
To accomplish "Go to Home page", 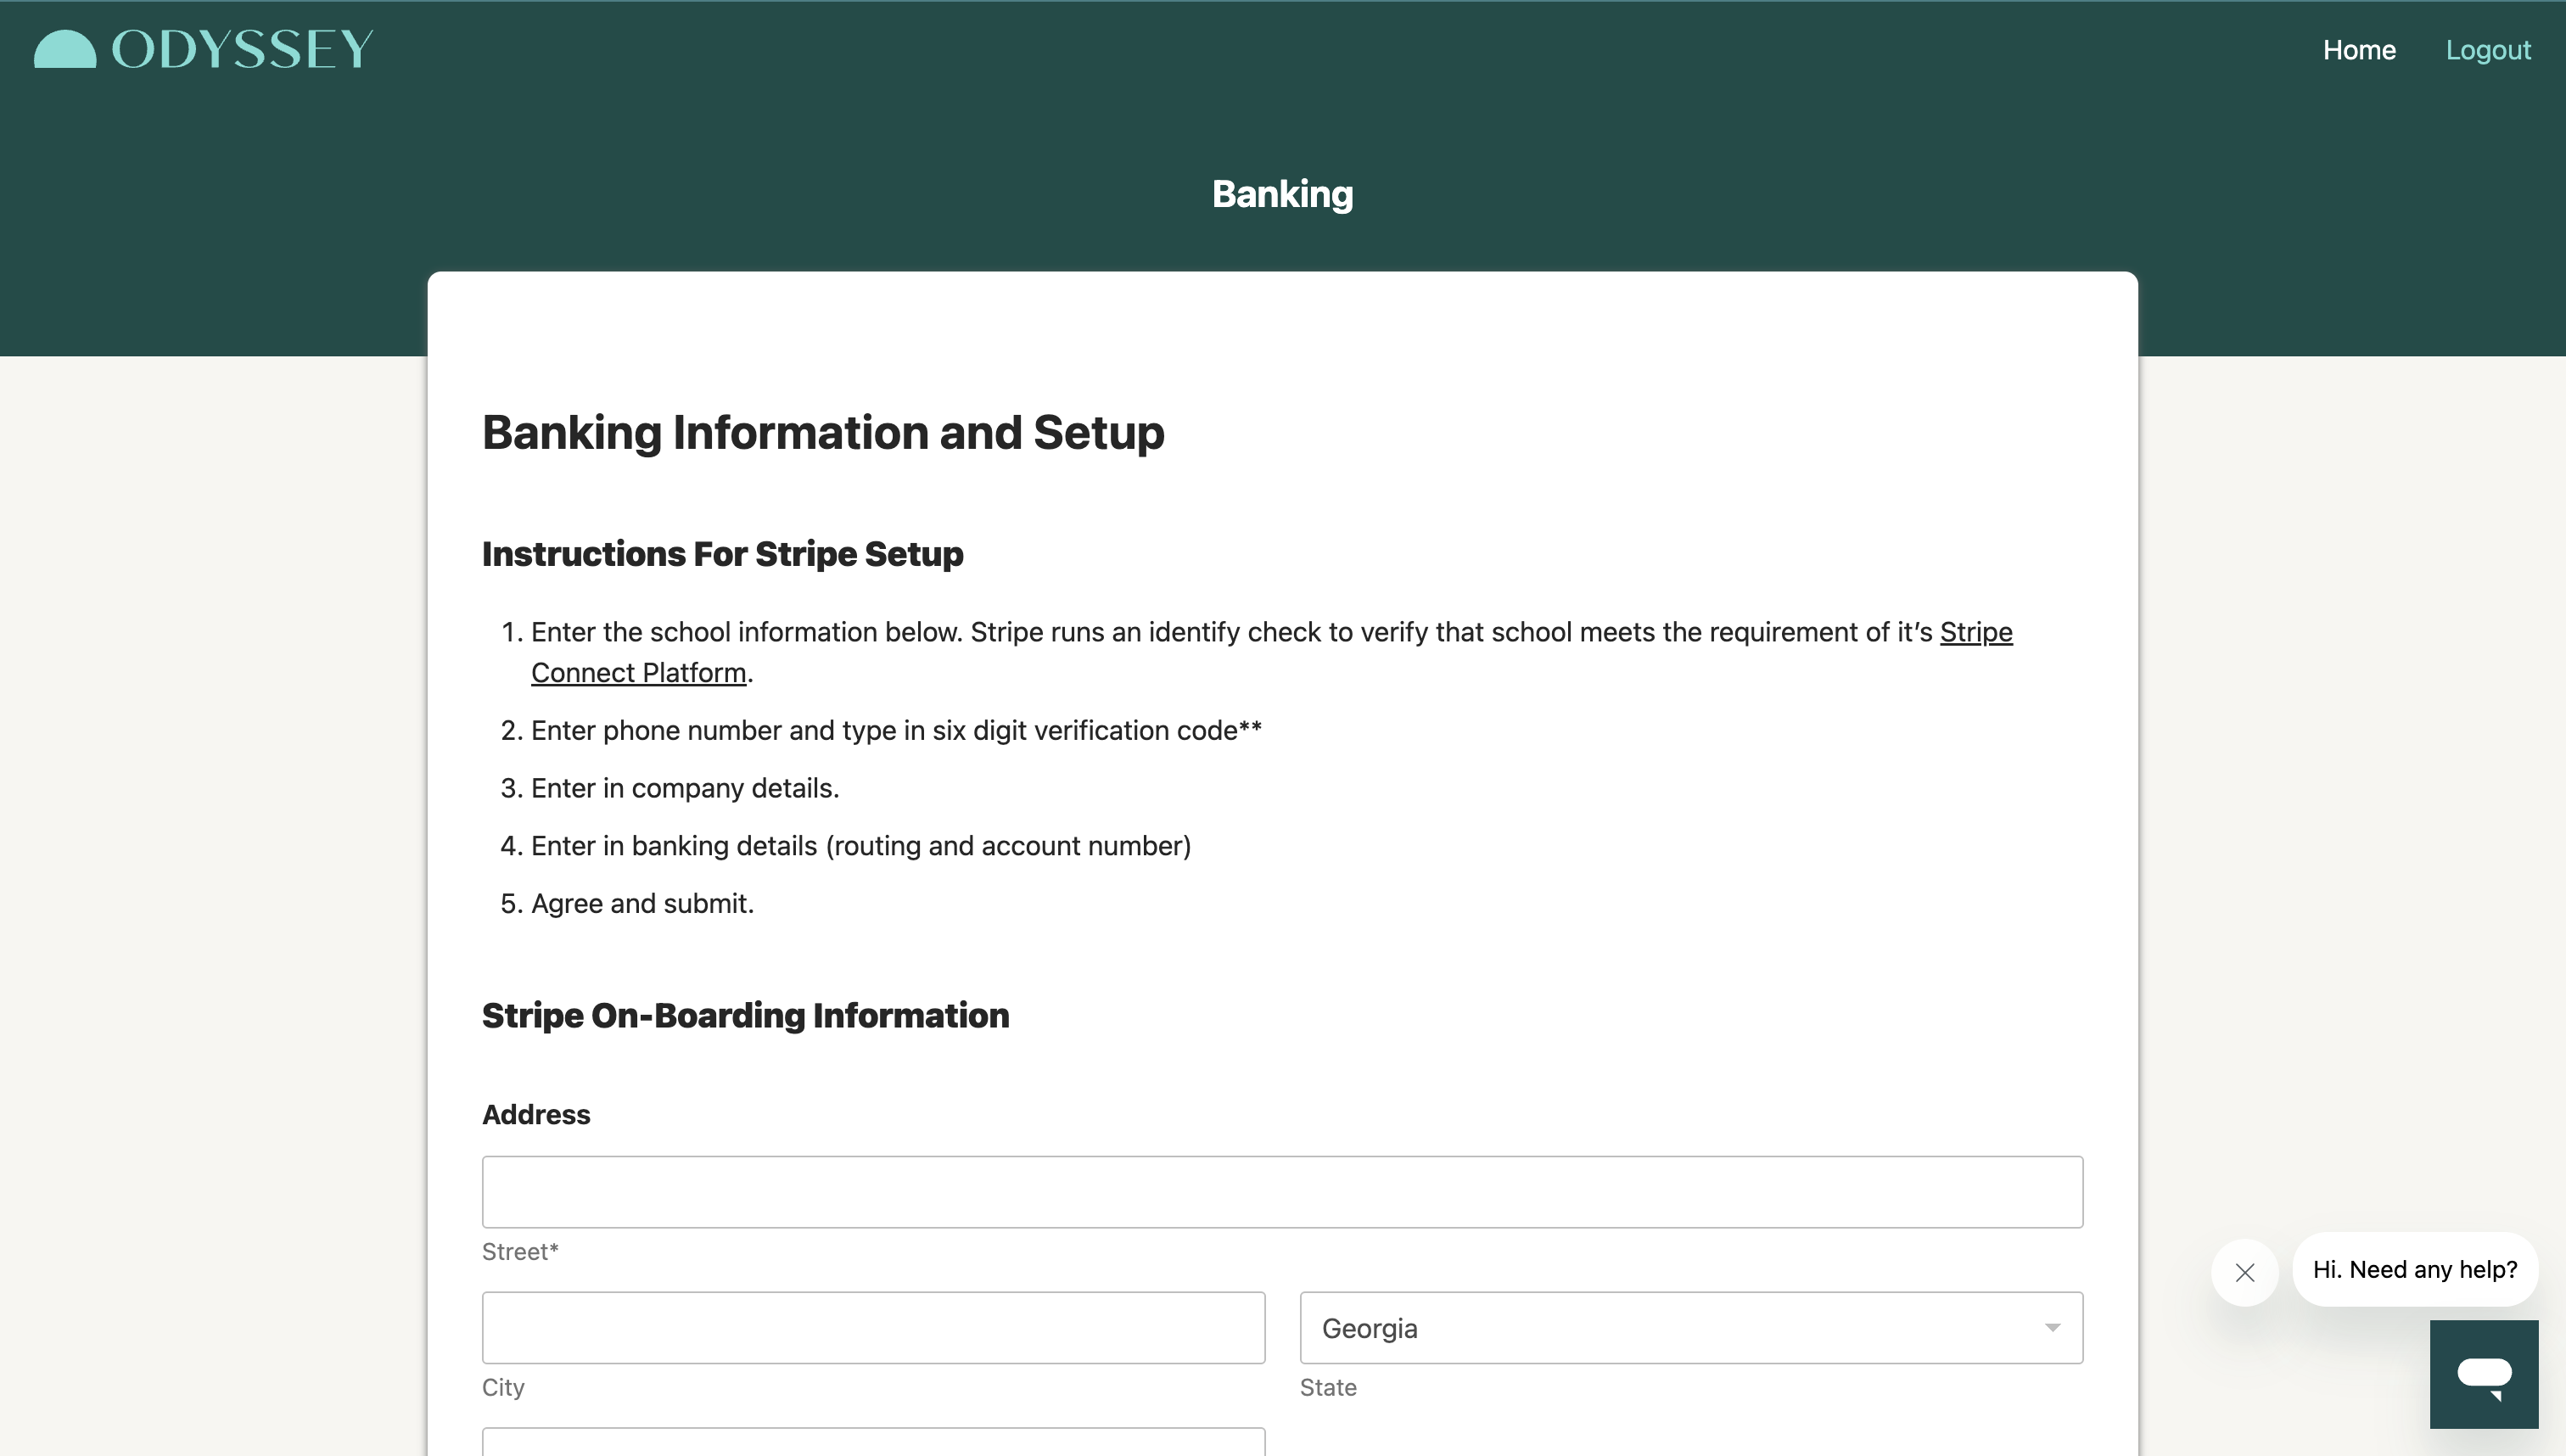I will pos(2359,50).
